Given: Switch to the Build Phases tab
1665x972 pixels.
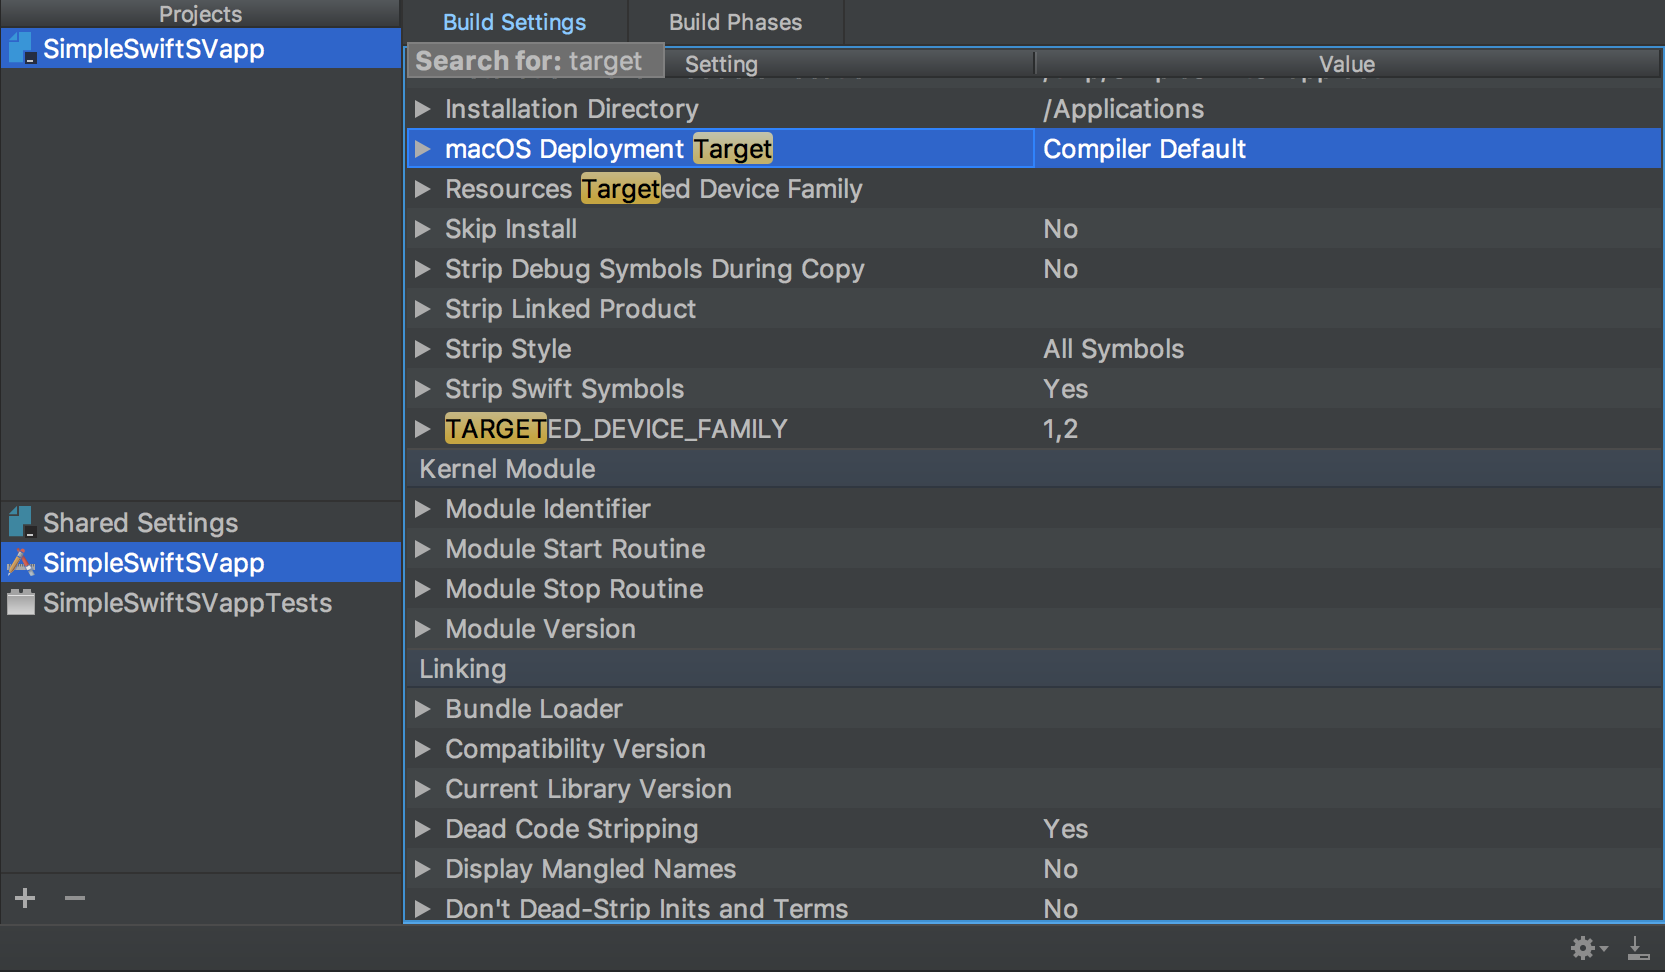Looking at the screenshot, I should [735, 22].
